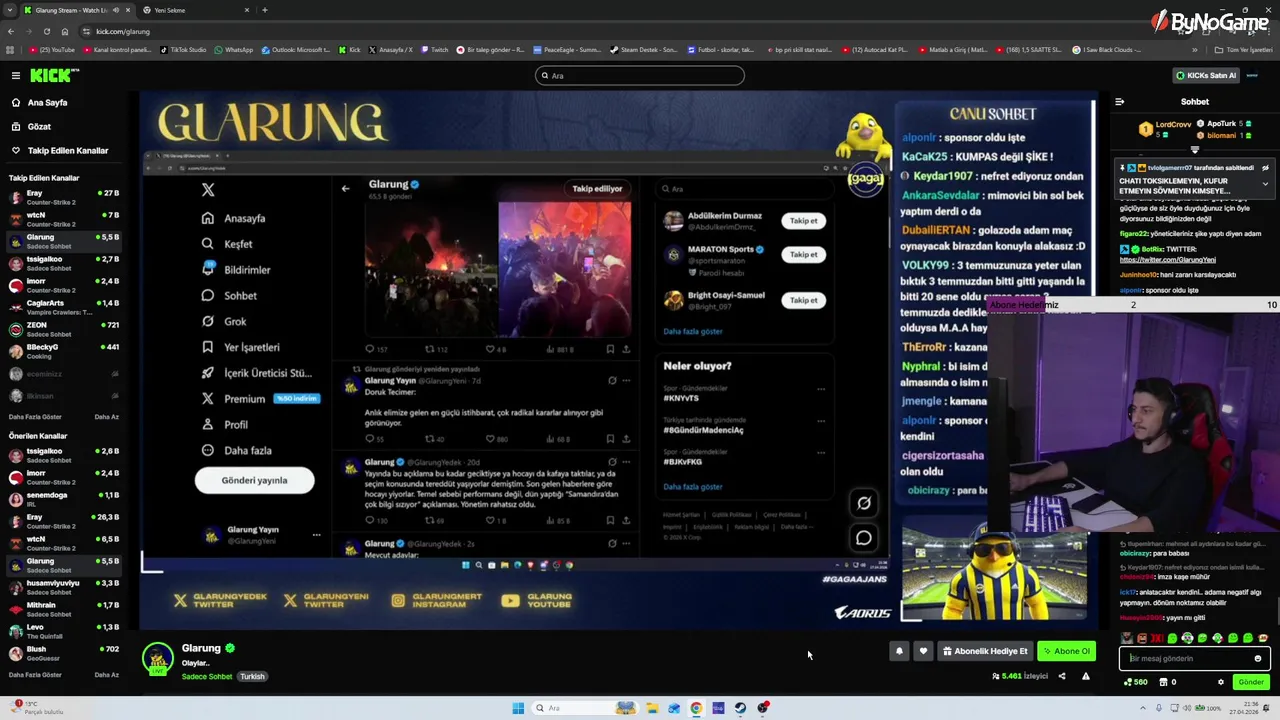
Task: Expand the pinned message chevron
Action: coord(1265,184)
